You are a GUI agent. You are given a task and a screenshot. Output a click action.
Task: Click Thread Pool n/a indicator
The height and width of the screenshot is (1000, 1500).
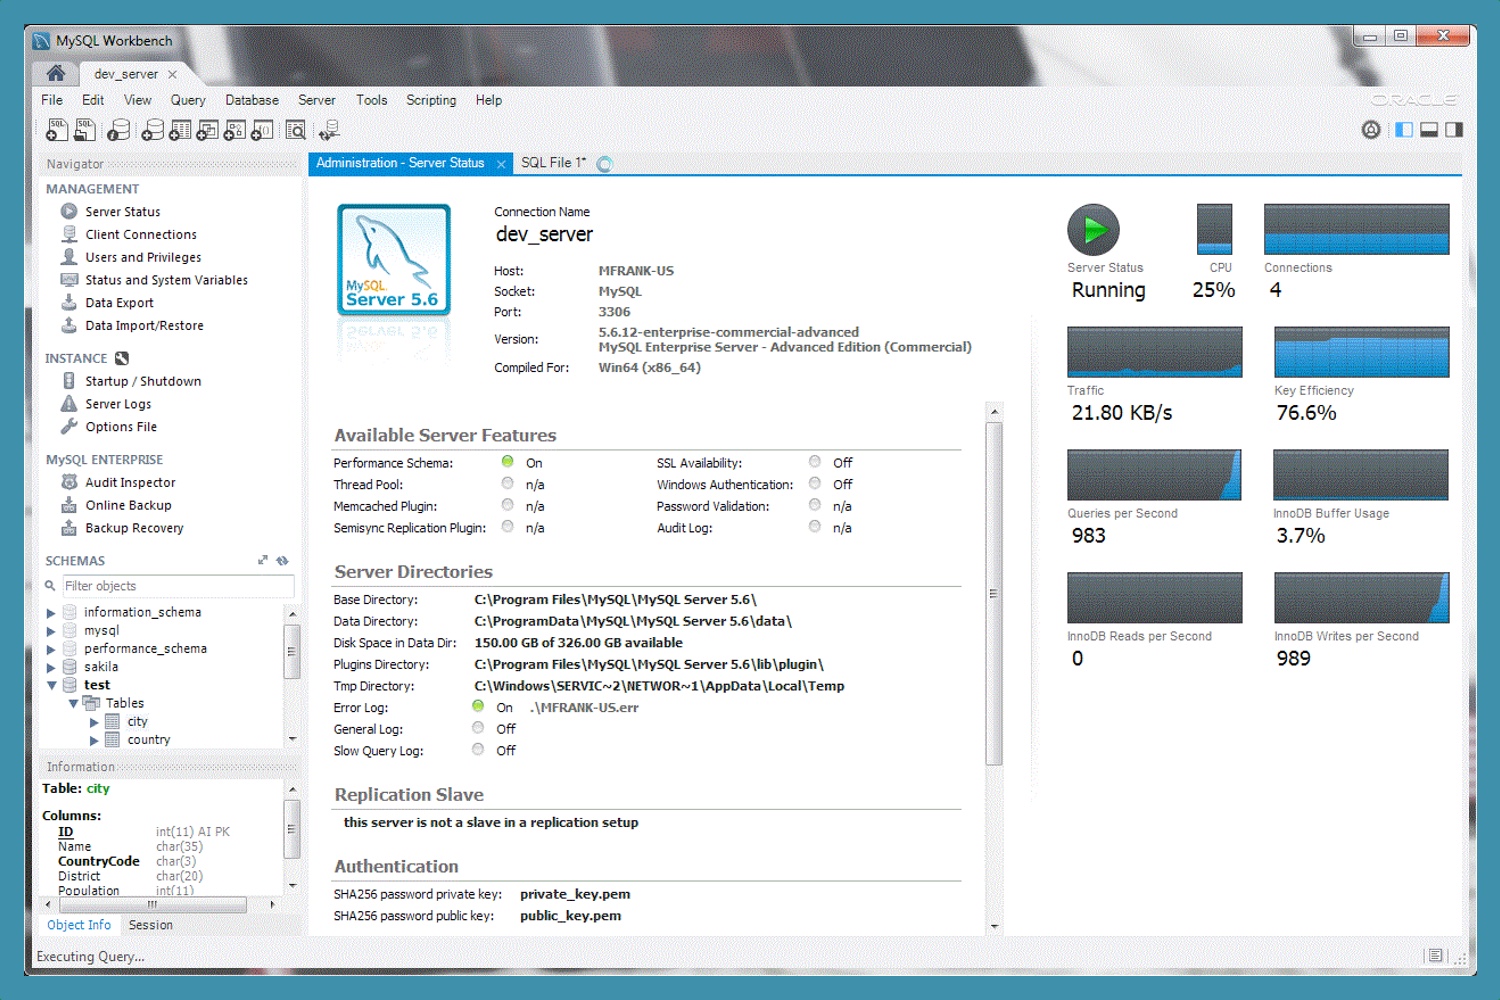(508, 484)
